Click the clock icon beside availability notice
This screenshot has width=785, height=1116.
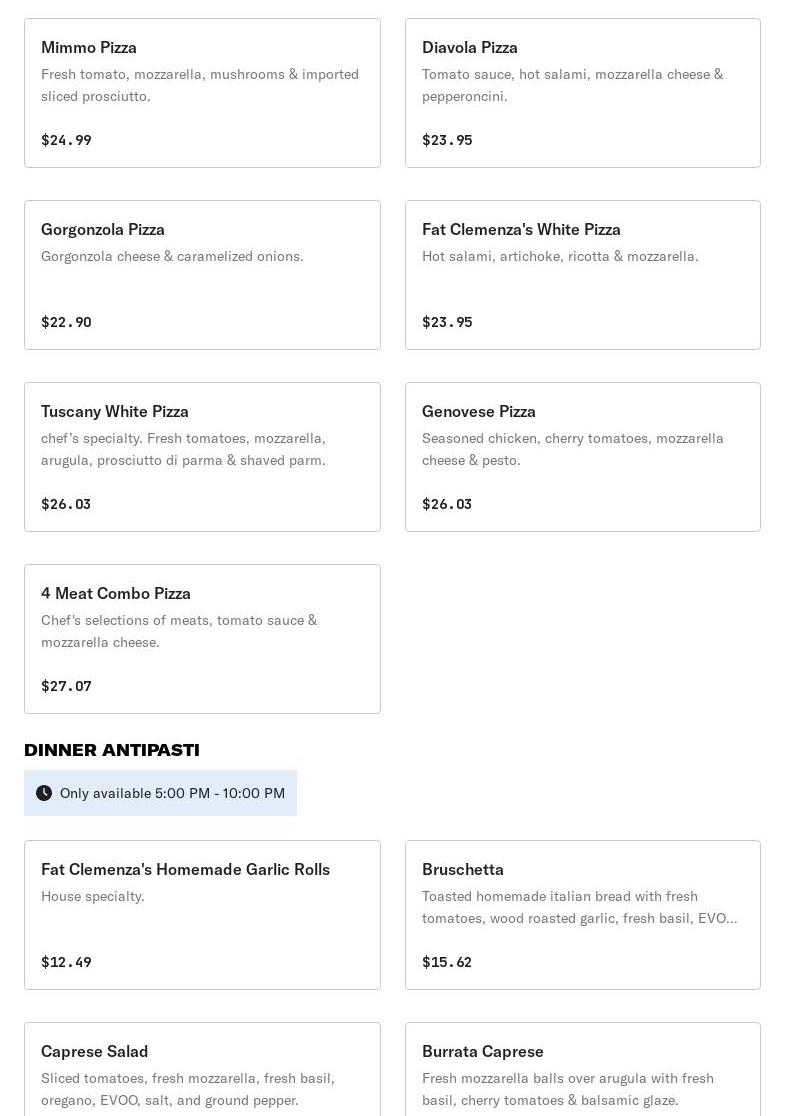click(44, 793)
